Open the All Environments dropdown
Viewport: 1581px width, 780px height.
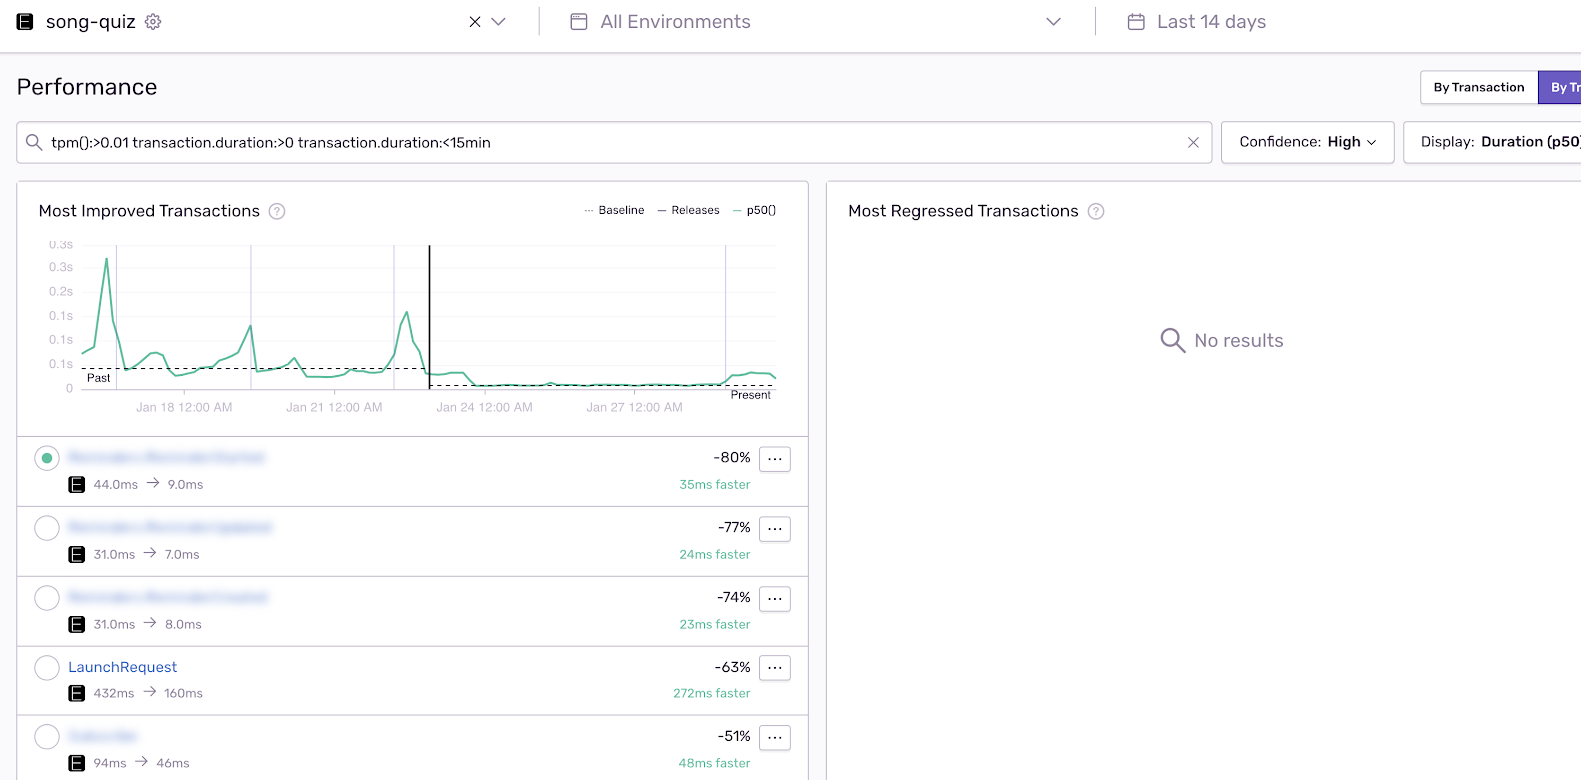click(815, 22)
